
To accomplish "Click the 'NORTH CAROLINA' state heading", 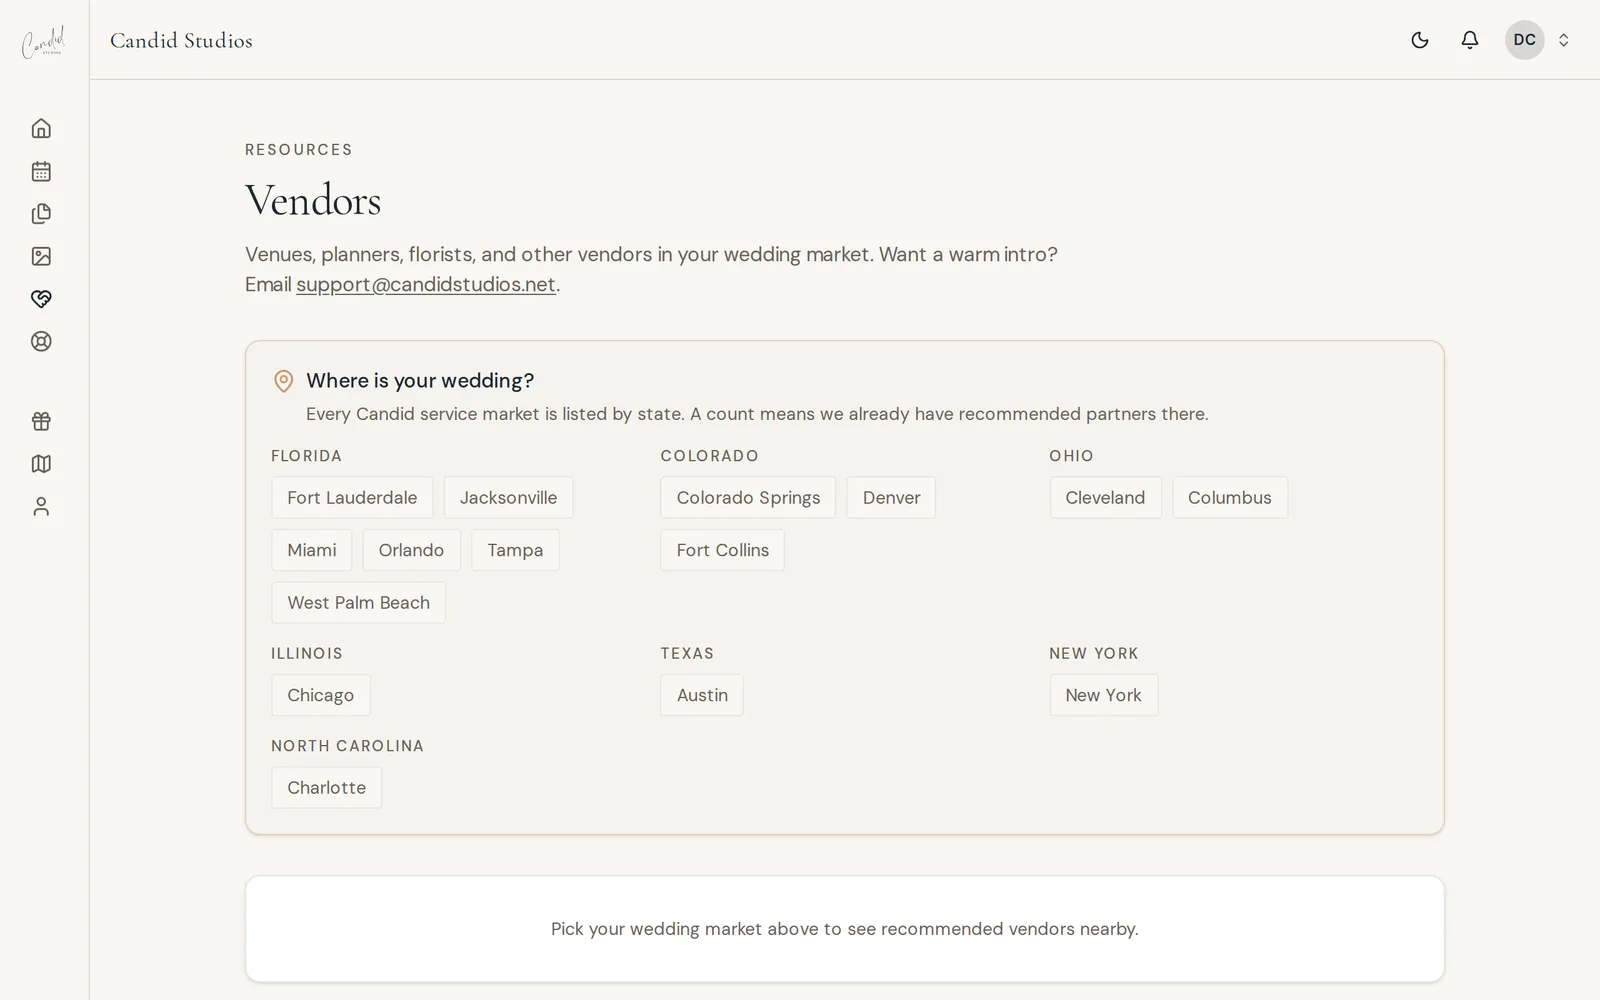I will pyautogui.click(x=348, y=746).
